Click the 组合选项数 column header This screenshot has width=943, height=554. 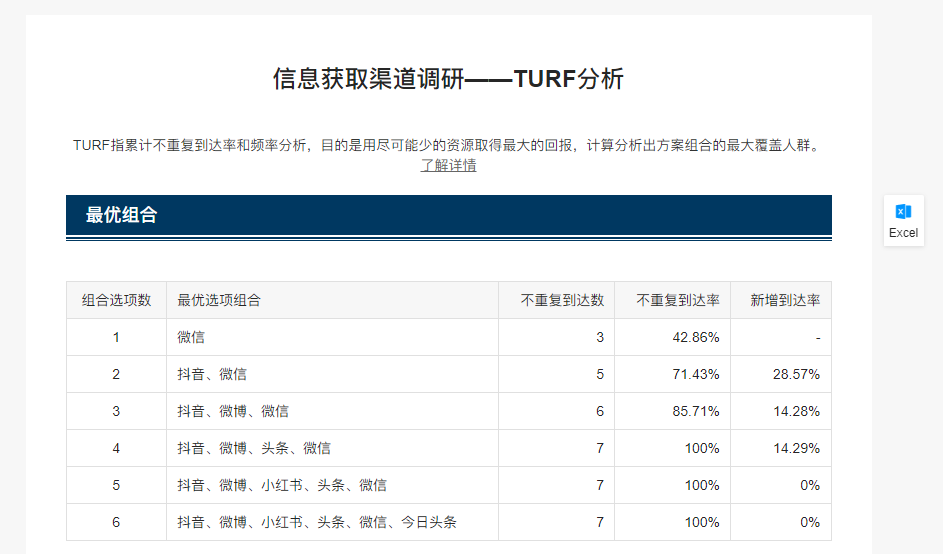[x=116, y=300]
